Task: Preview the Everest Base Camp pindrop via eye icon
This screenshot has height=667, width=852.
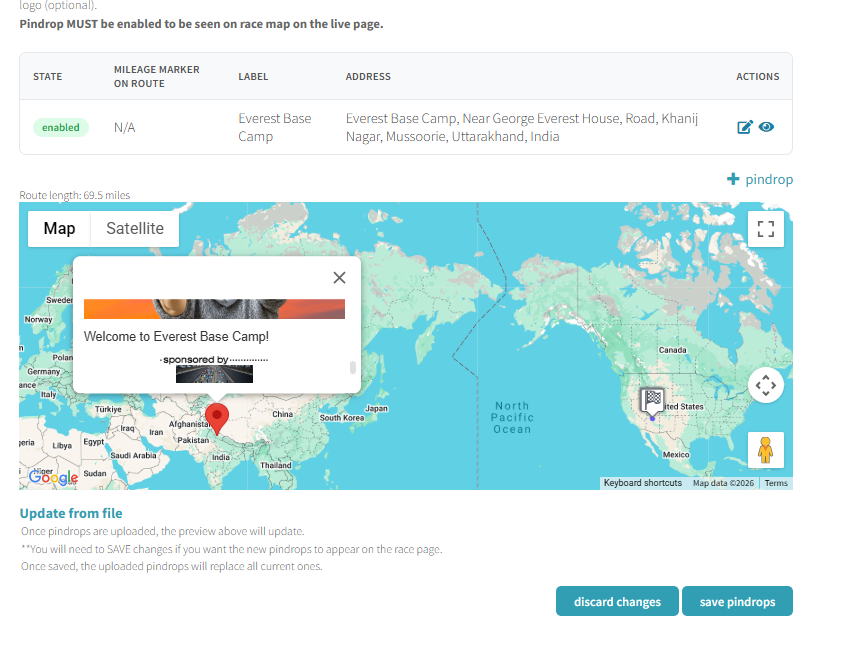Action: [766, 127]
